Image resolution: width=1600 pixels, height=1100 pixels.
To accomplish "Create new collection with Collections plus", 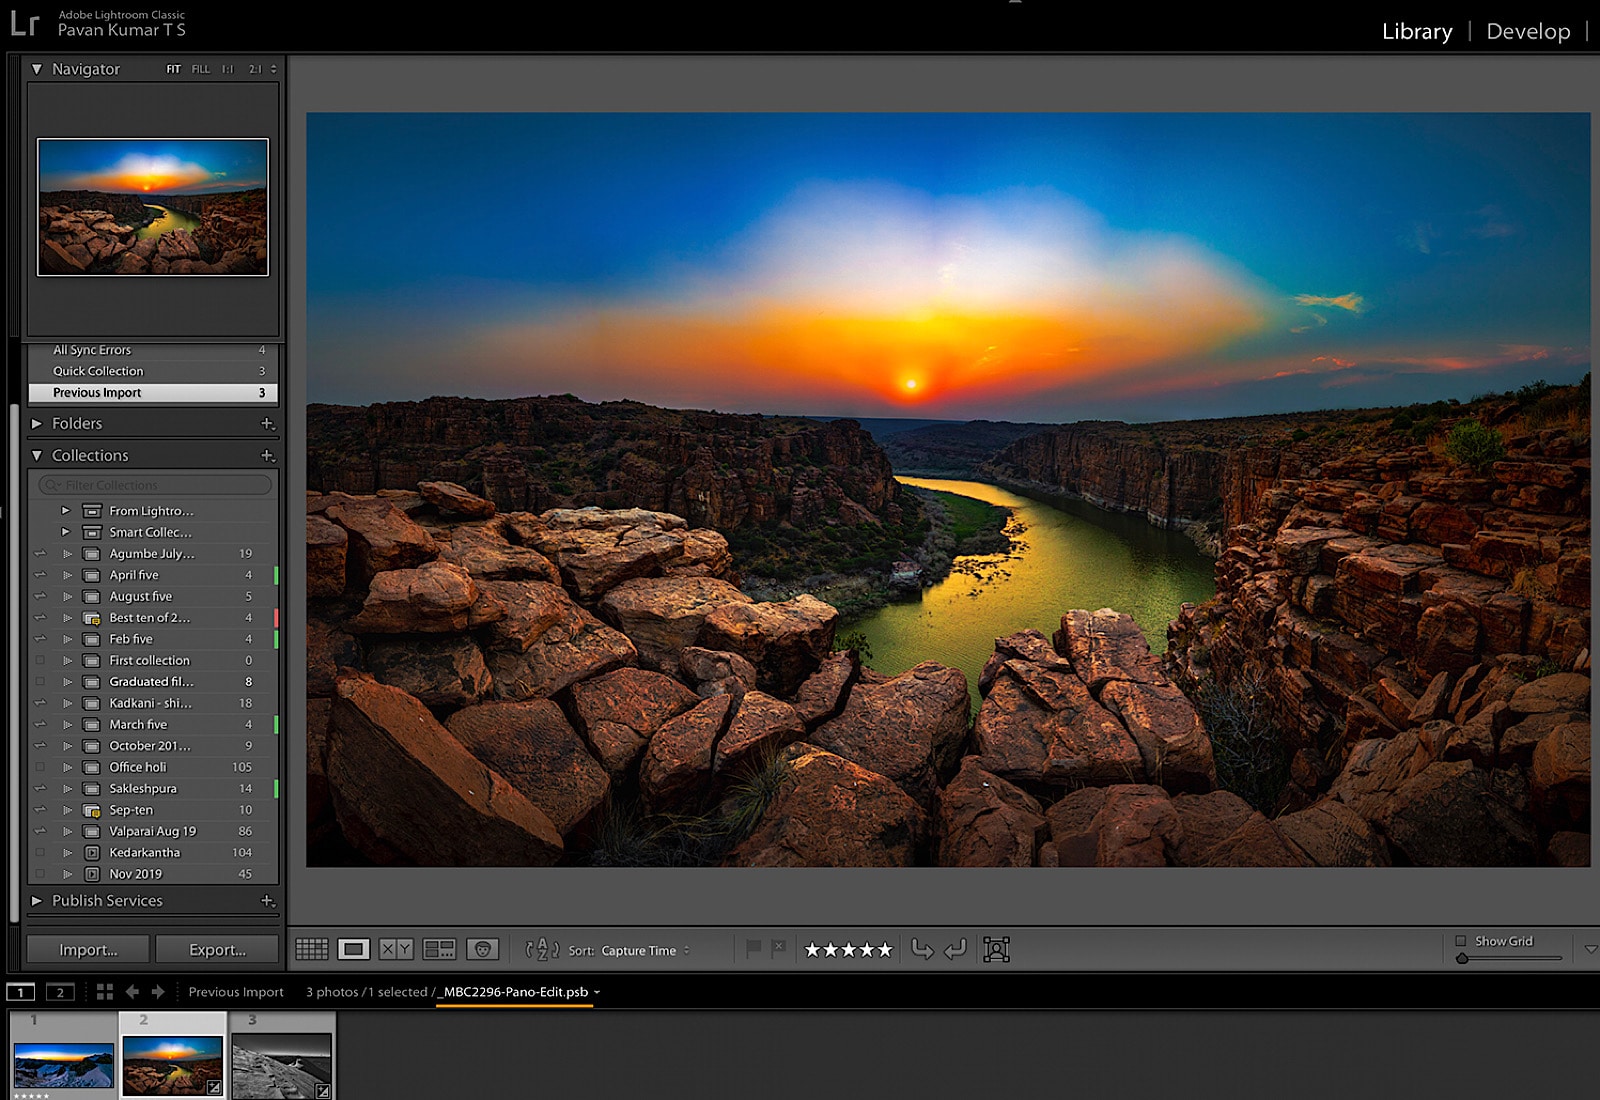I will 267,456.
